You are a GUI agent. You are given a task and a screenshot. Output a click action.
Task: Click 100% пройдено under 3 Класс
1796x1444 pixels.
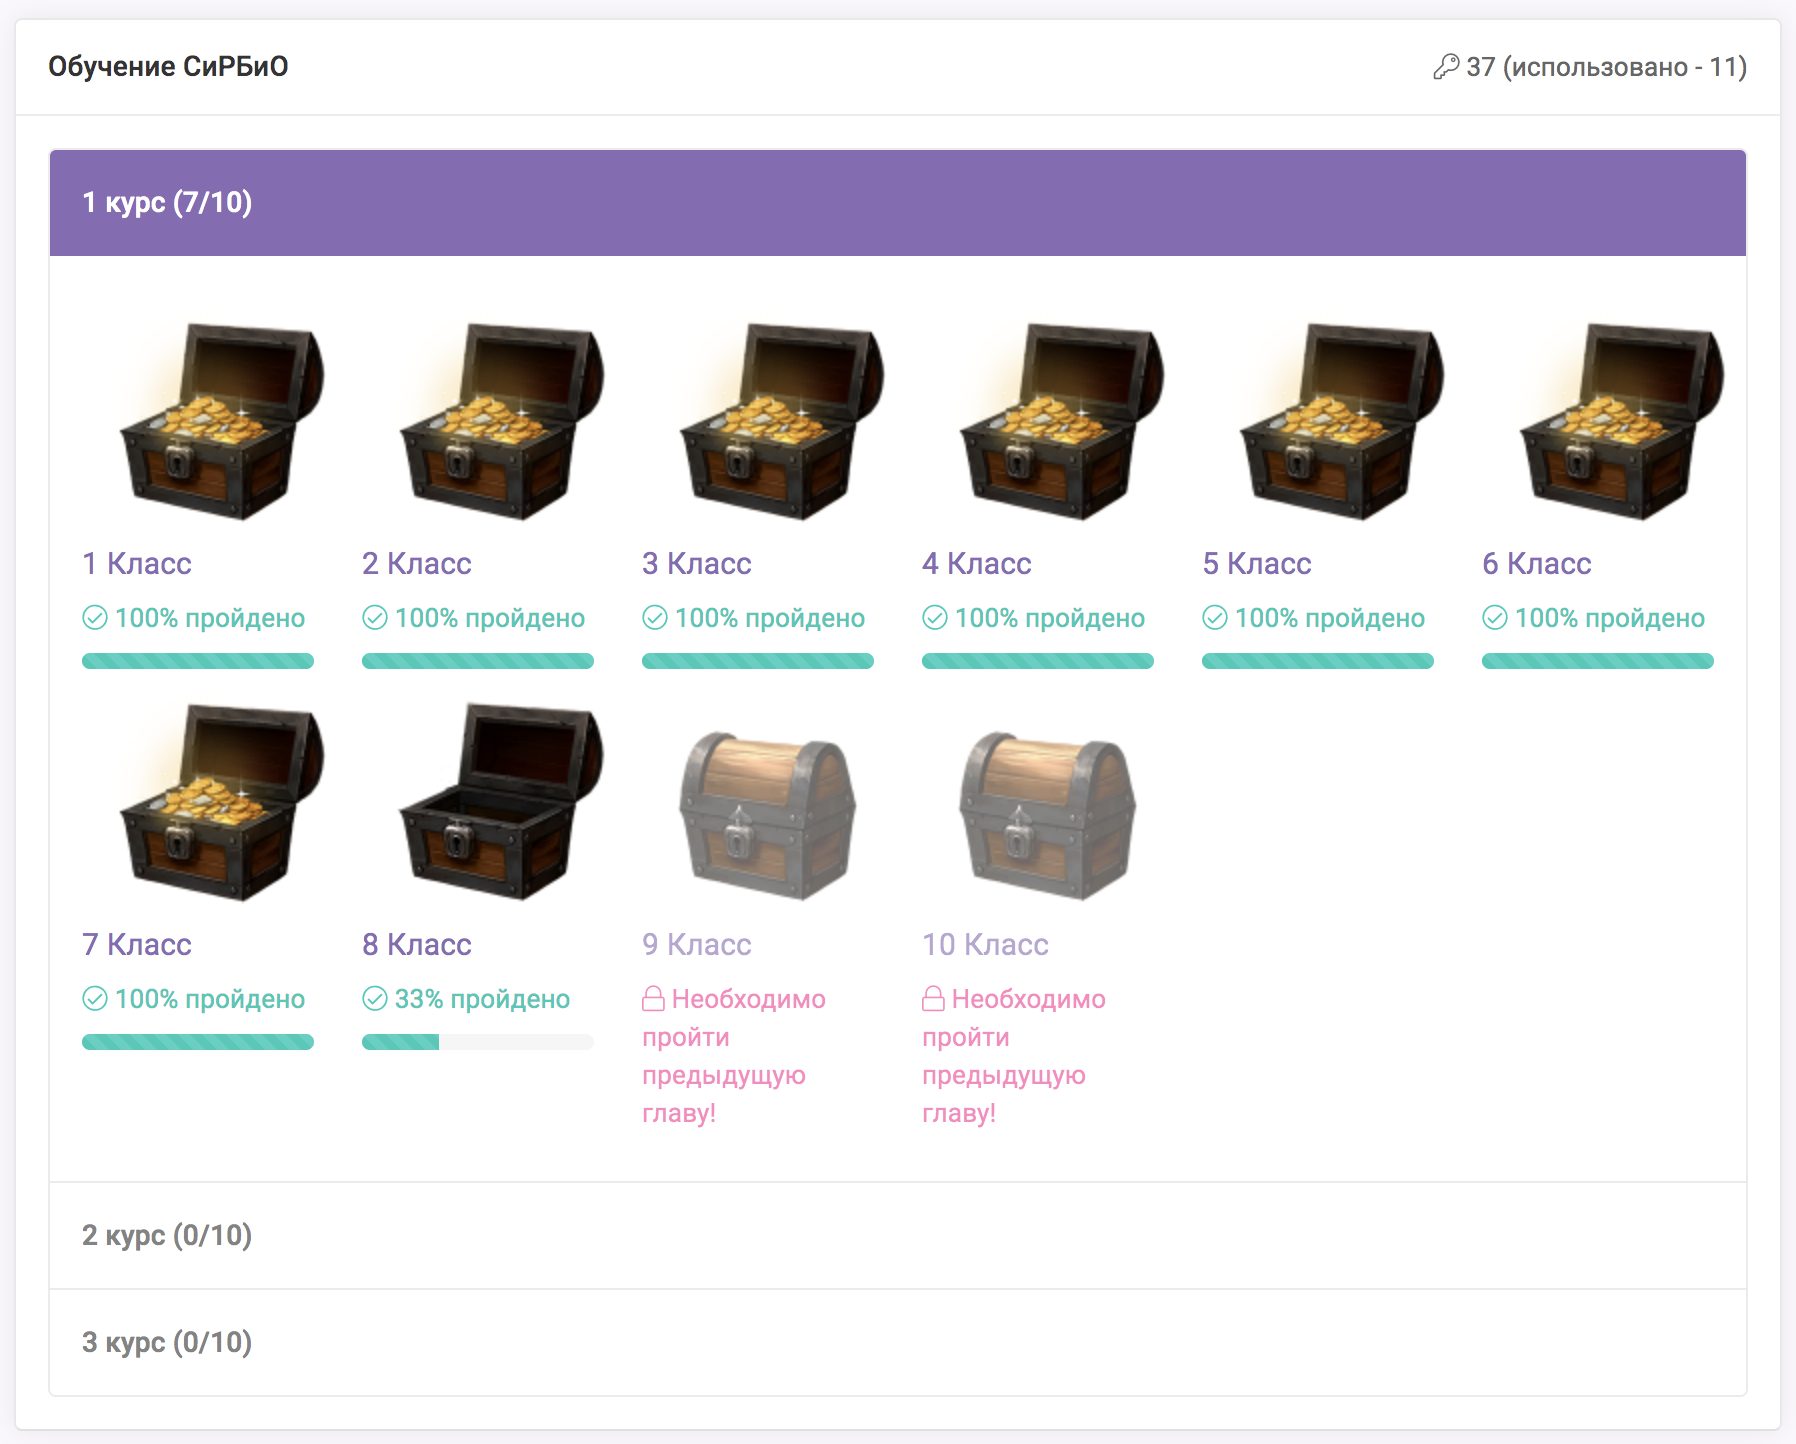(770, 618)
